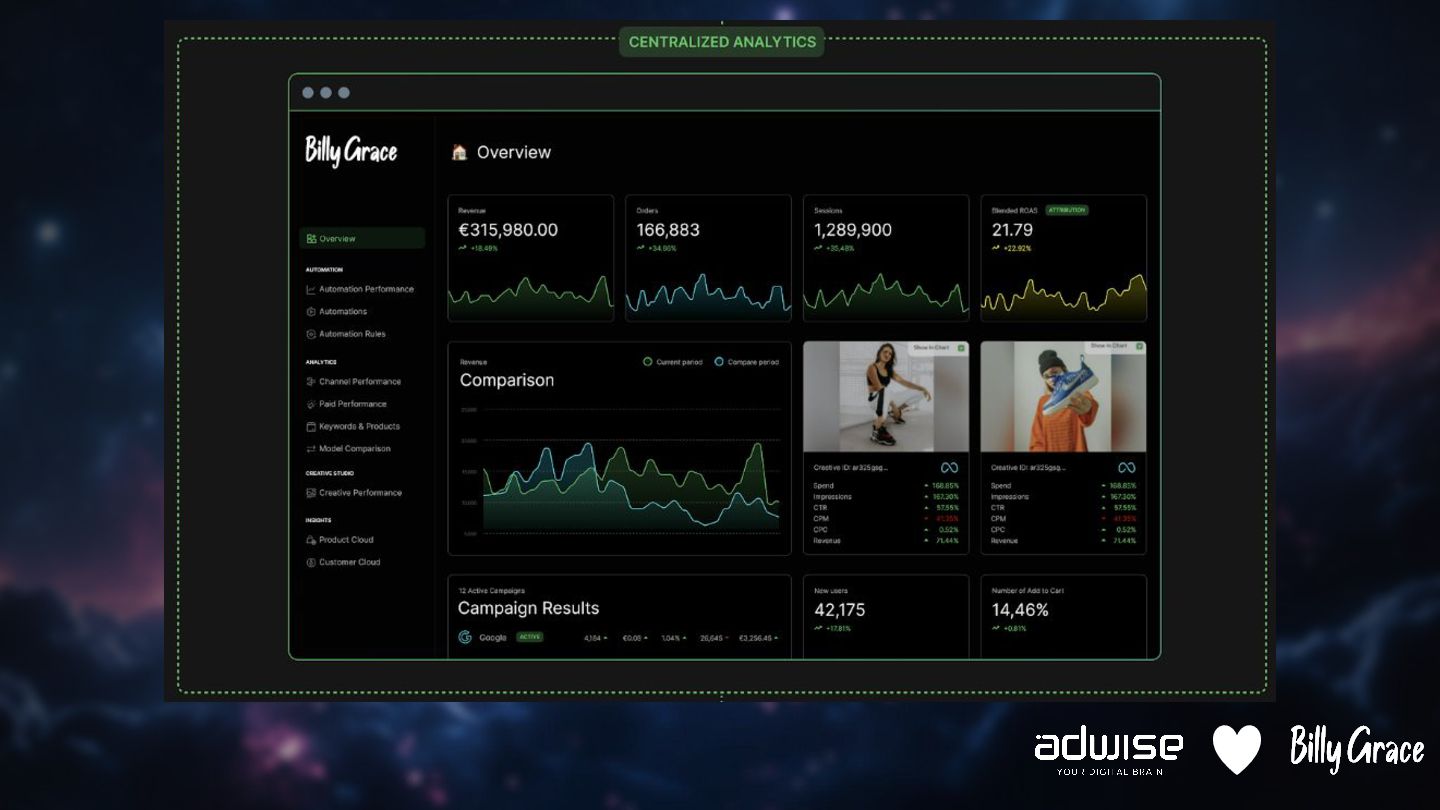Click the trend arrow under Blended ROAS
Viewport: 1440px width, 810px height.
(996, 248)
